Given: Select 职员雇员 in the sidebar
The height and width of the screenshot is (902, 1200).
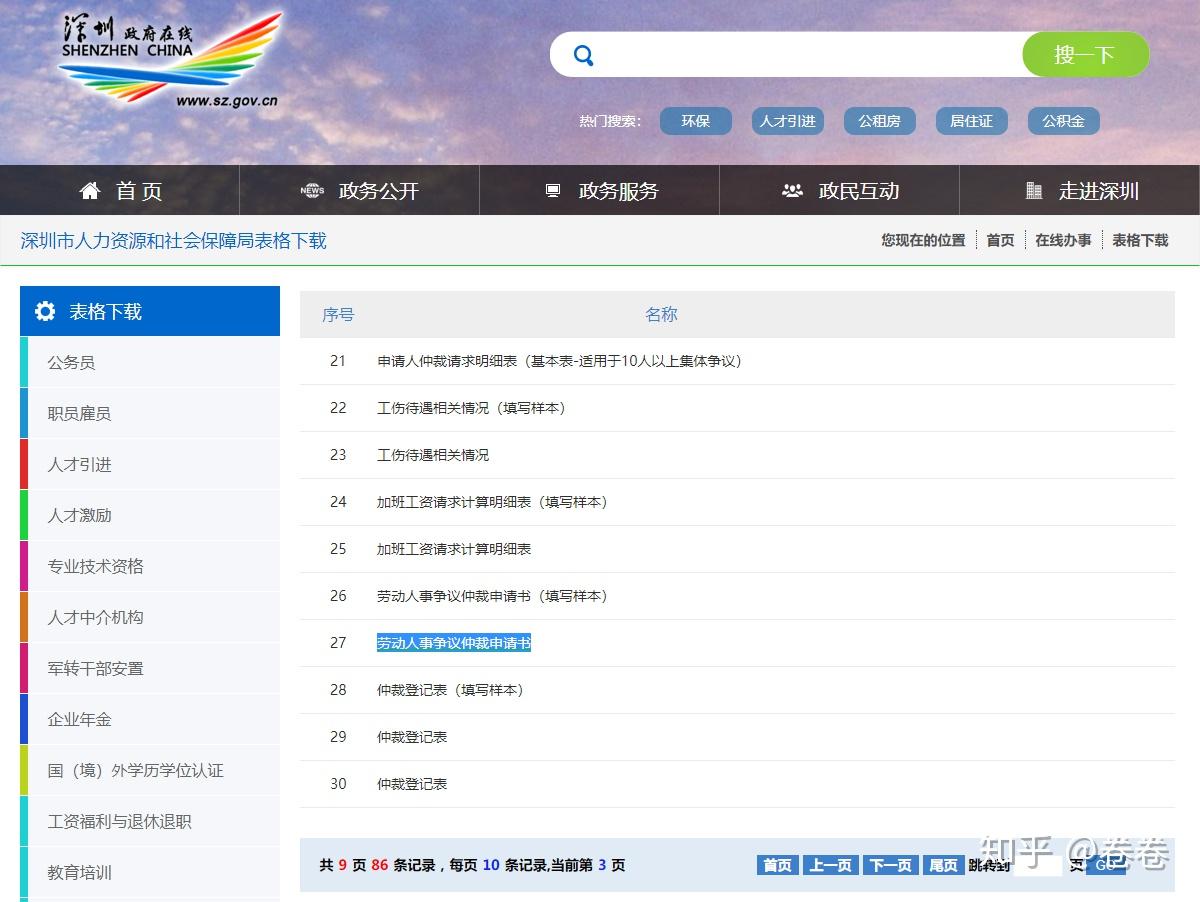Looking at the screenshot, I should point(150,413).
